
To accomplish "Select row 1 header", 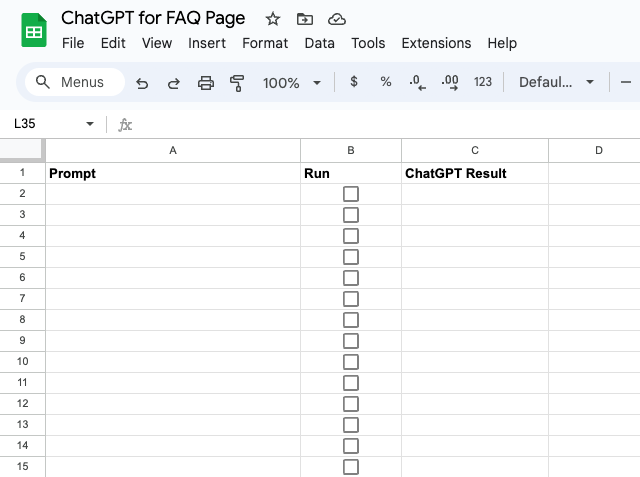I will click(22, 173).
